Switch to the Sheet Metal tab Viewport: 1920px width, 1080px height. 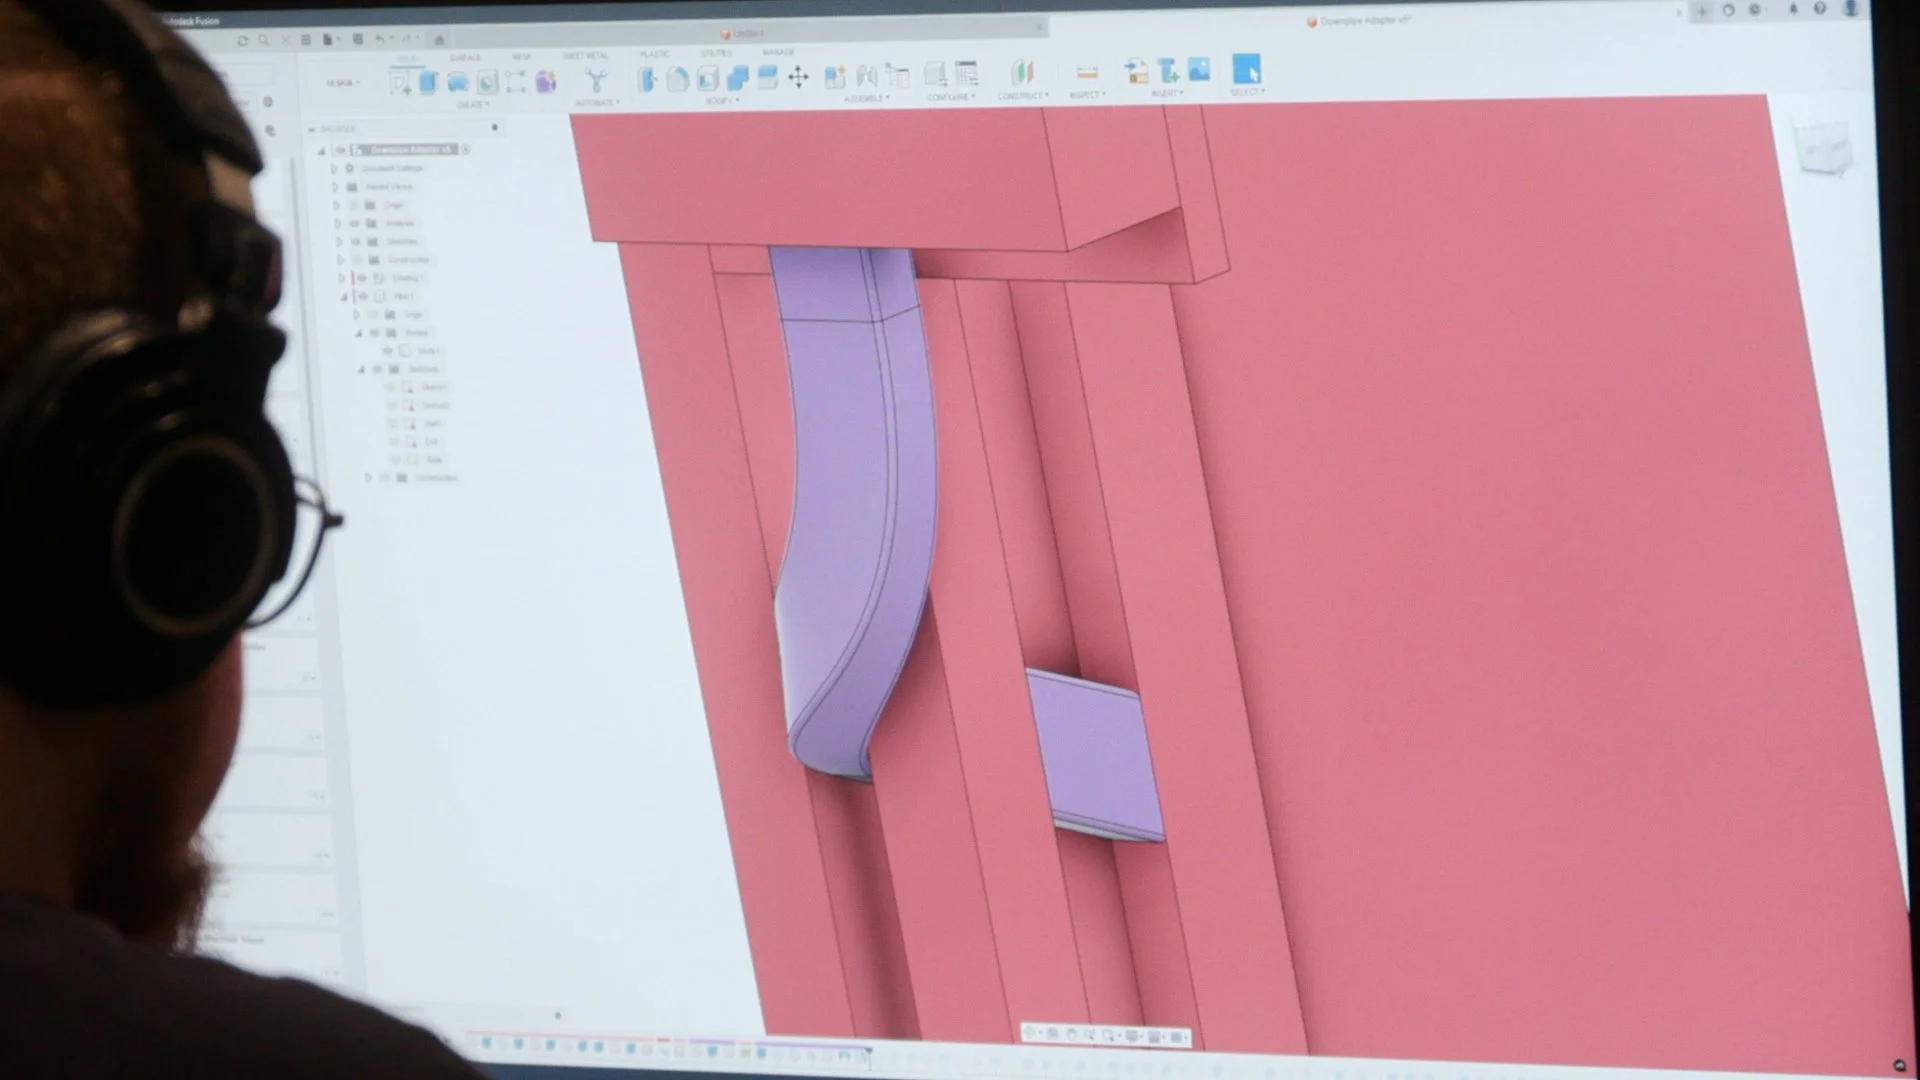585,56
